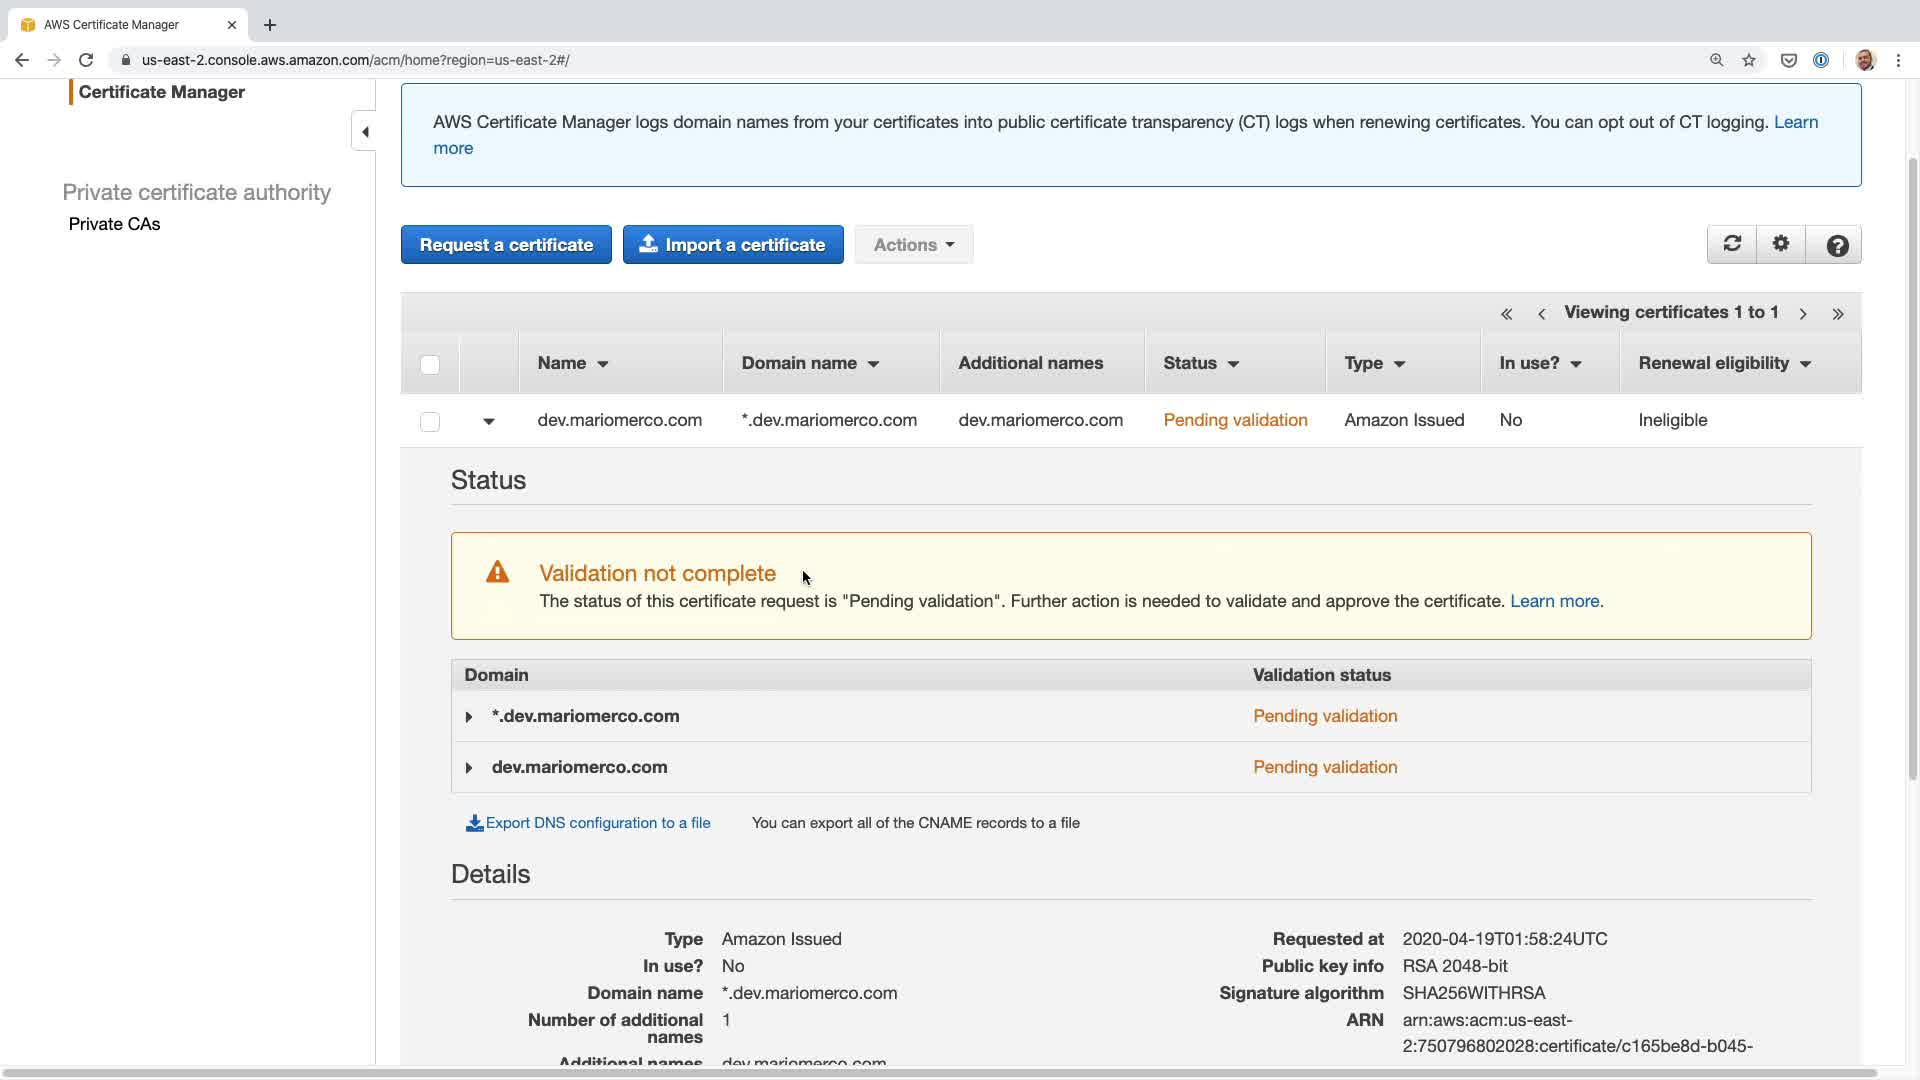Select the dev.mariomerco.com certificate checkbox
The height and width of the screenshot is (1080, 1920).
click(x=430, y=422)
